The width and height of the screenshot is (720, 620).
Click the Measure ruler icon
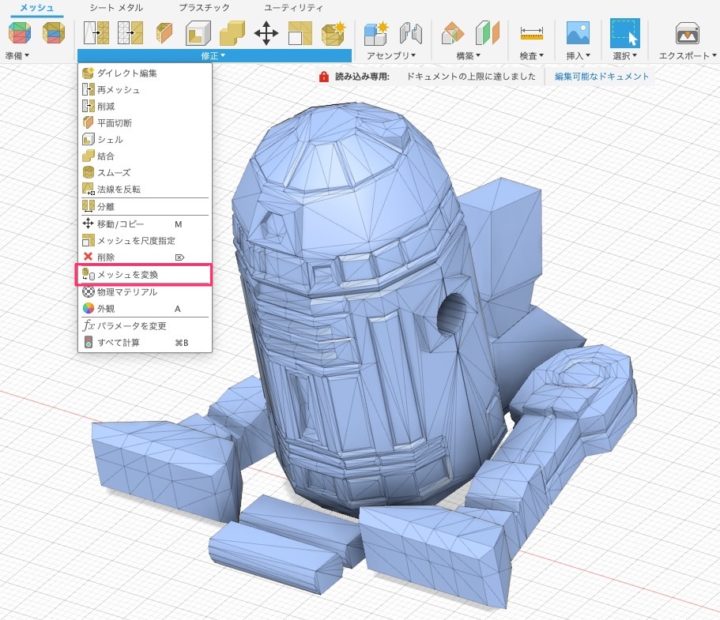[x=532, y=33]
